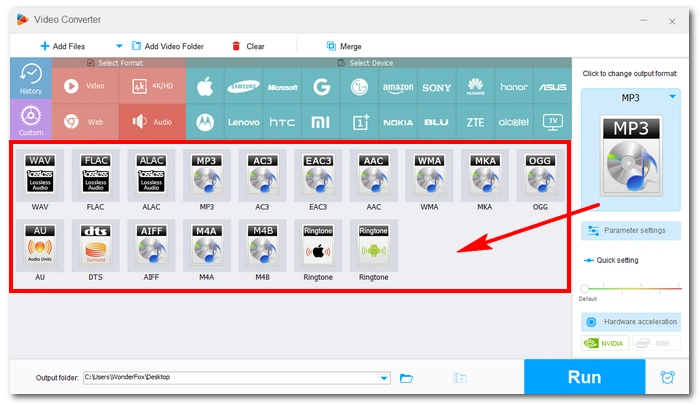Pick the M4B audiobook format

[x=262, y=246]
